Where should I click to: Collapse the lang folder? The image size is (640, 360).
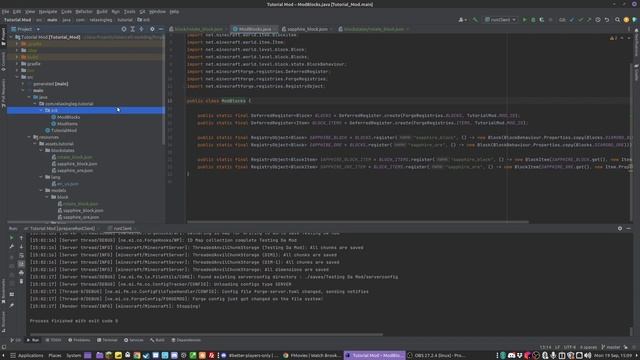[41, 177]
